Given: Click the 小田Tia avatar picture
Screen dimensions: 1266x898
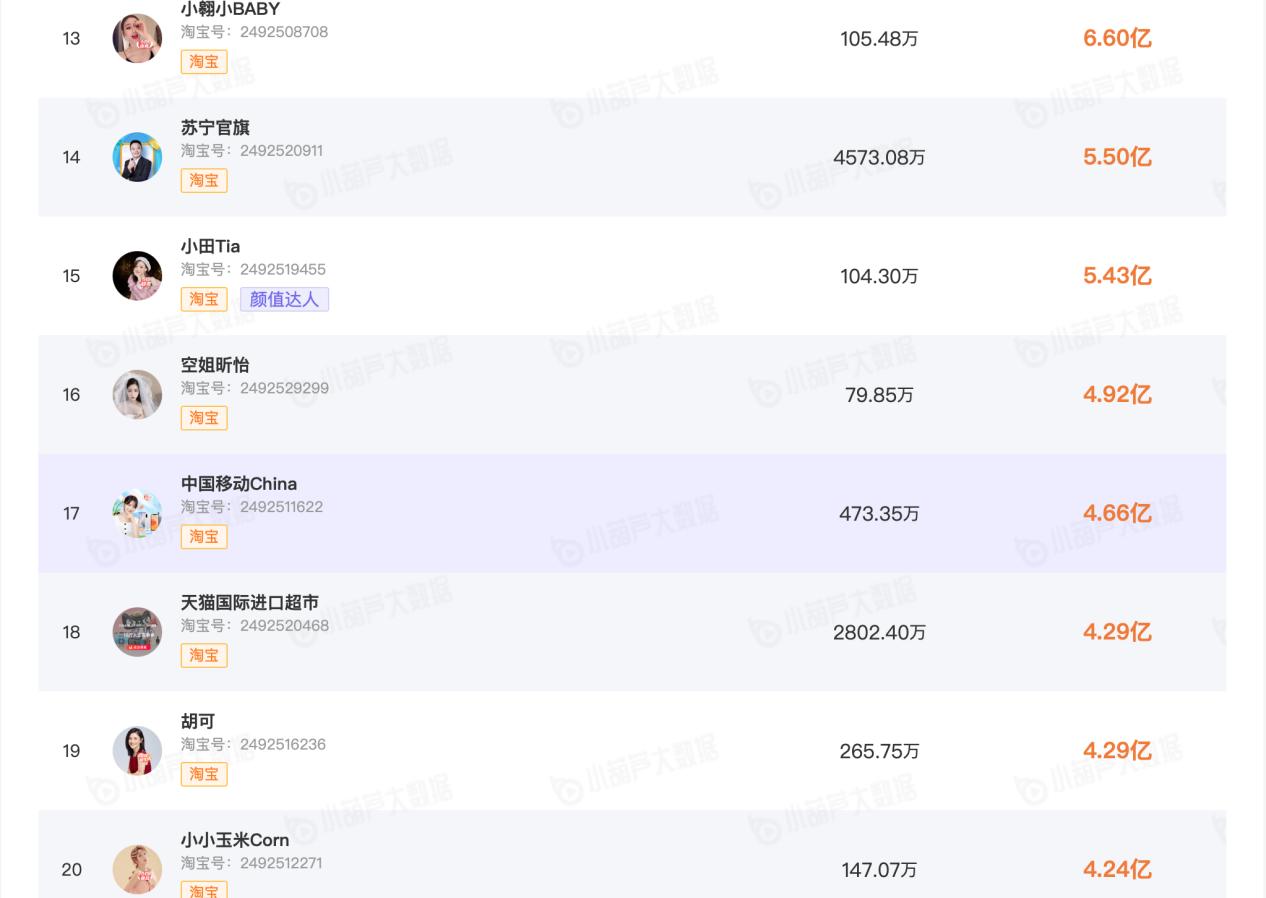Looking at the screenshot, I should (137, 276).
